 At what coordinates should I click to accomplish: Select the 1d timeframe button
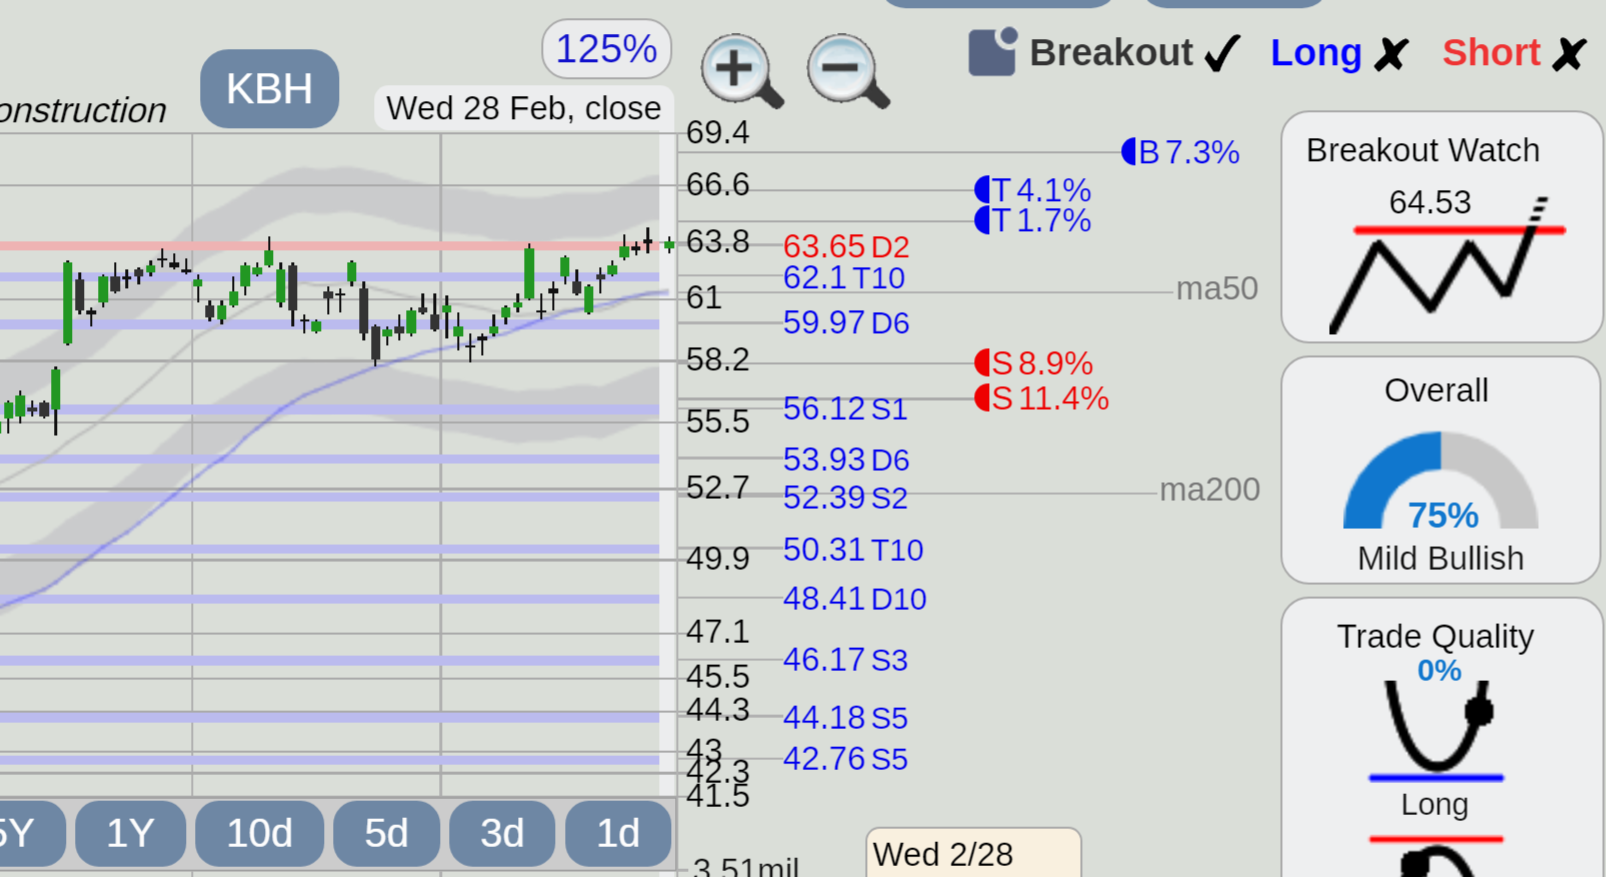pos(618,833)
